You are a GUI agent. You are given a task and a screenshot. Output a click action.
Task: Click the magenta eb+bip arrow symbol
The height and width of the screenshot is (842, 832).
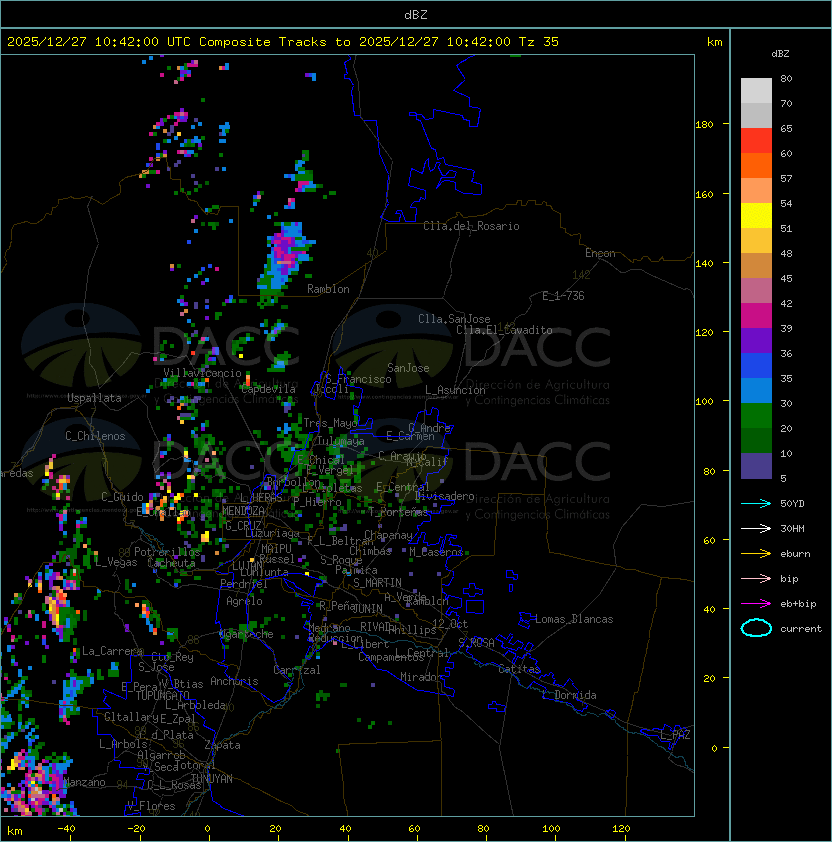point(756,604)
